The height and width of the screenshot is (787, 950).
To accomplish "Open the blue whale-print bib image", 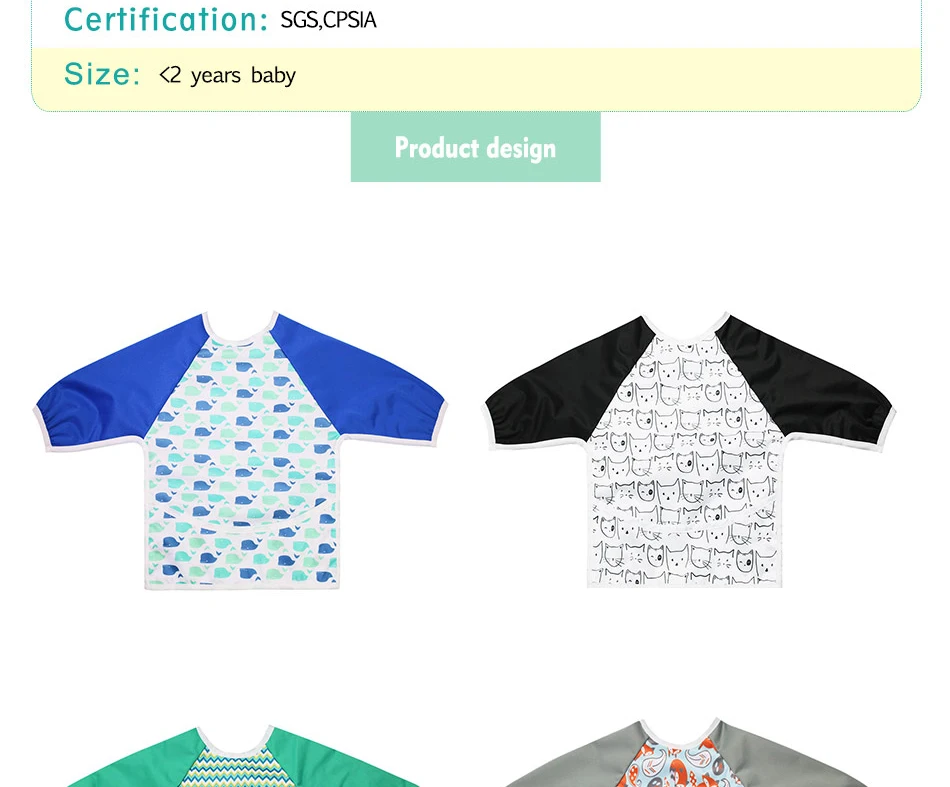I will click(x=241, y=450).
